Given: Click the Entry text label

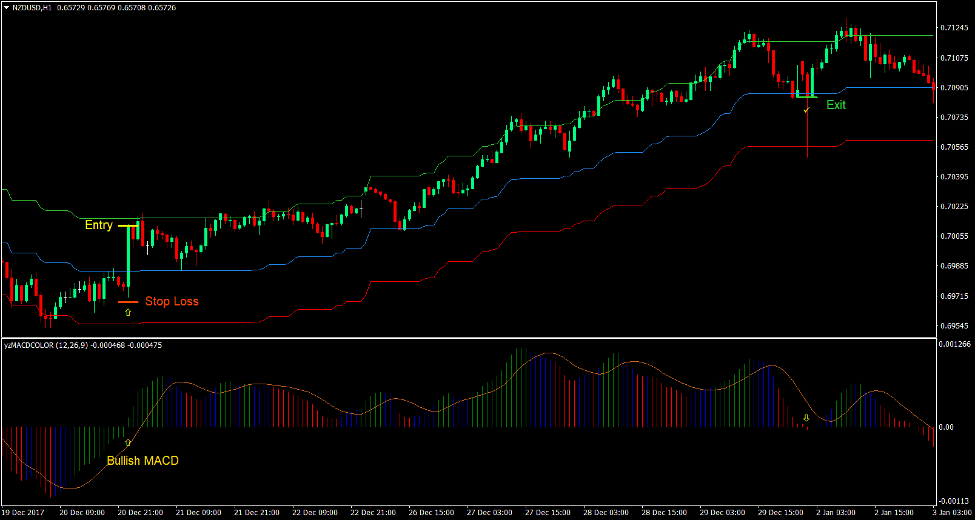Looking at the screenshot, I should tap(98, 226).
